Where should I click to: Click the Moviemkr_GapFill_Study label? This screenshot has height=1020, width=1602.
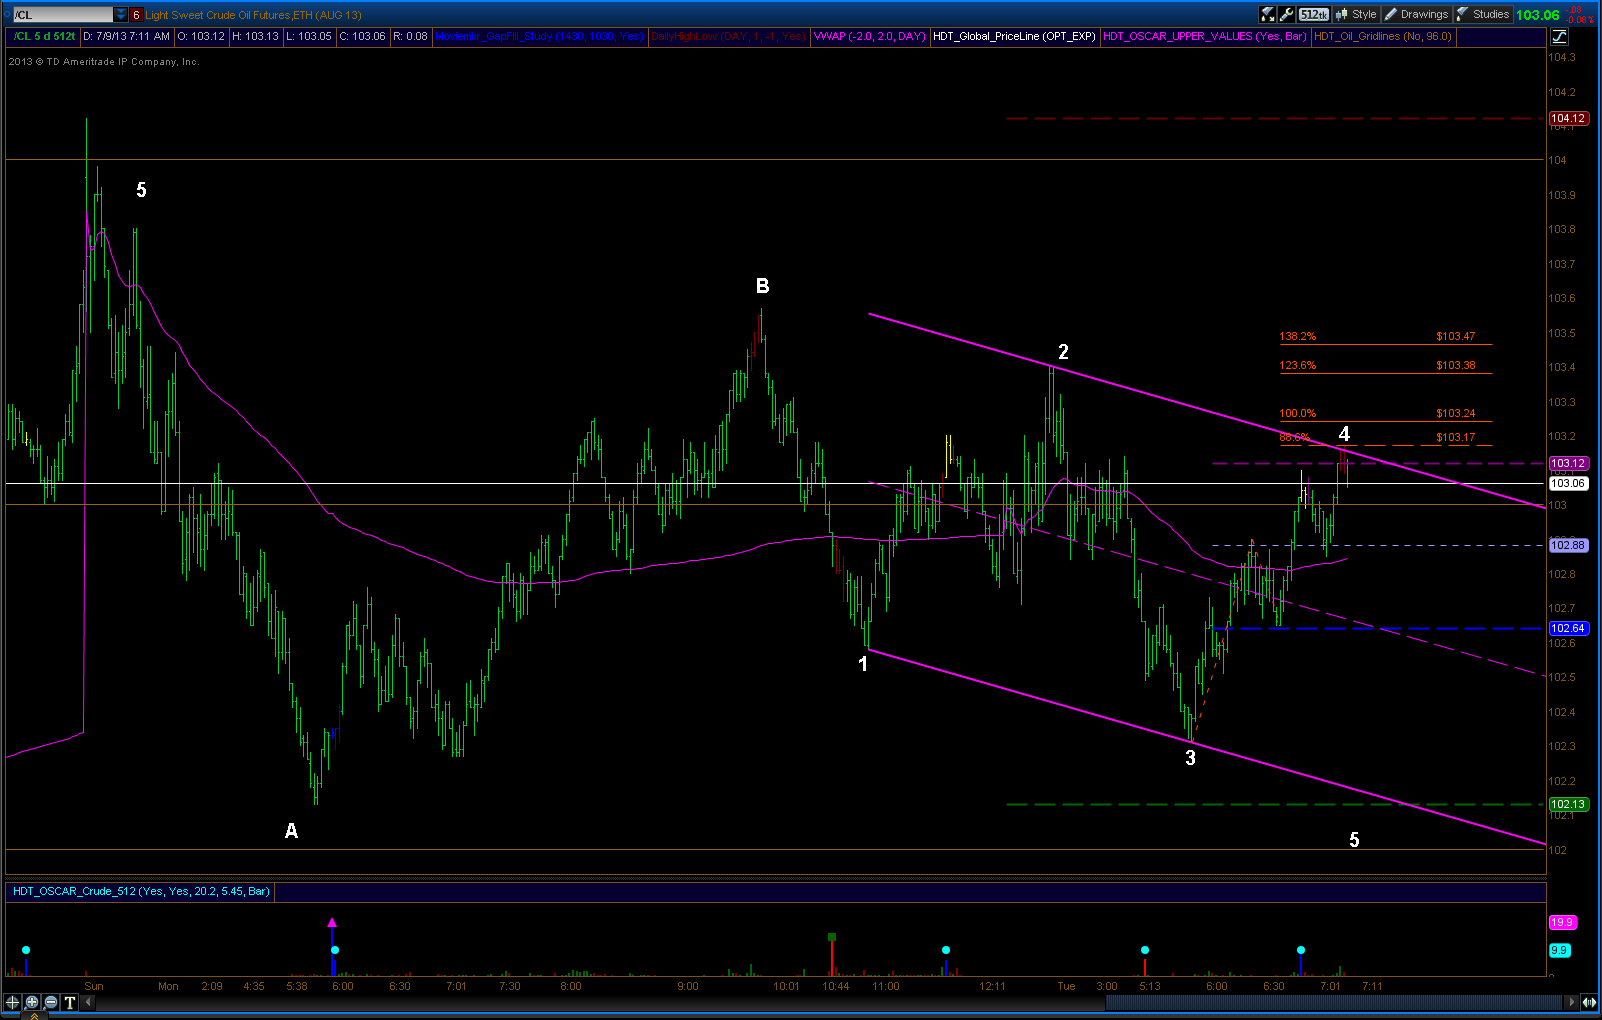540,36
